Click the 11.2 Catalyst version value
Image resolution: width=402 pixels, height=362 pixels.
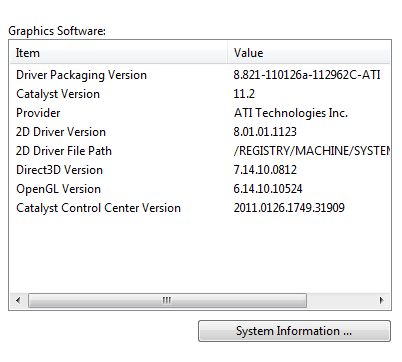tap(244, 94)
